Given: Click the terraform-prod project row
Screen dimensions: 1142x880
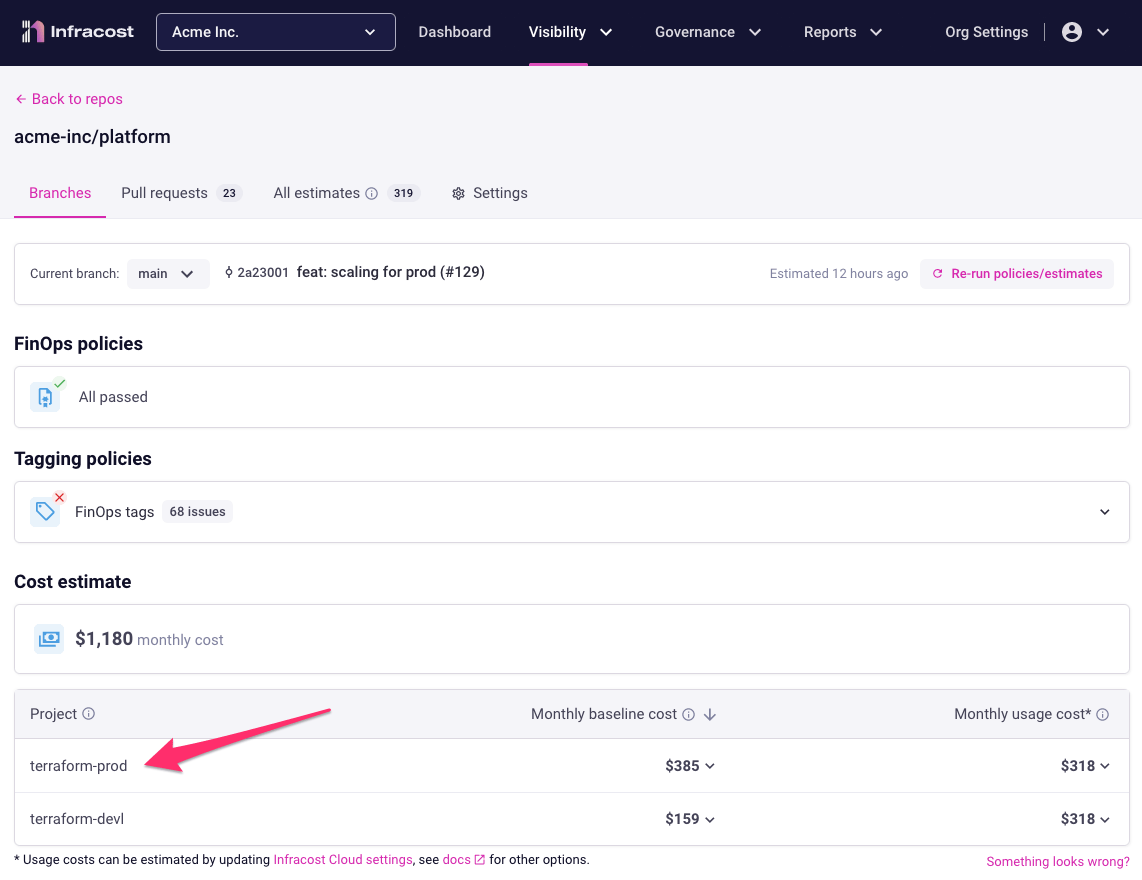Looking at the screenshot, I should point(572,766).
